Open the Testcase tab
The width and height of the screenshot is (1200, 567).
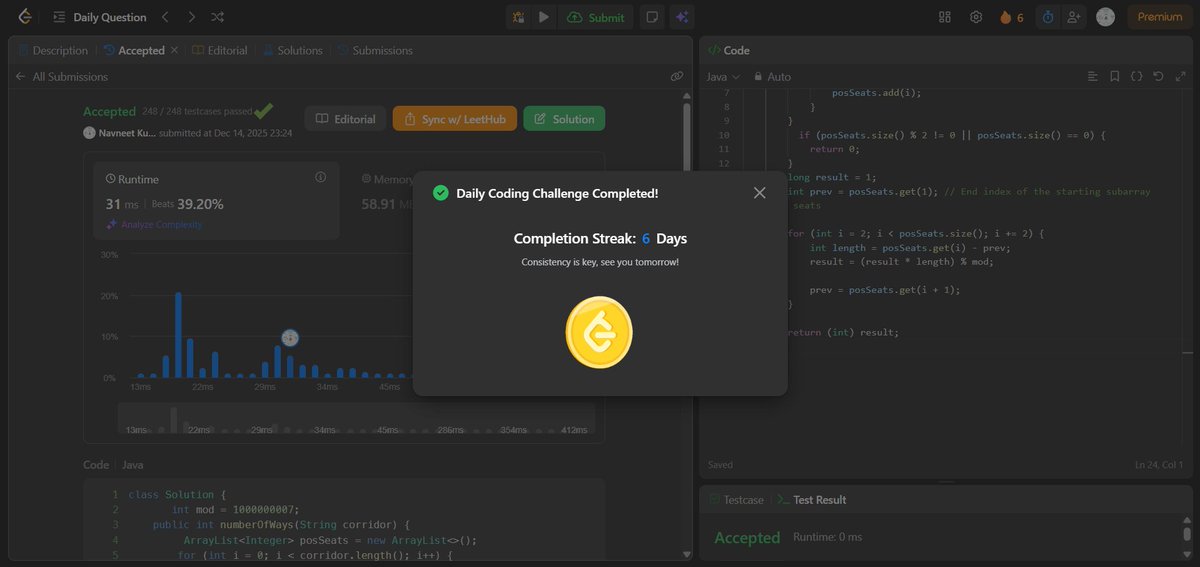pyautogui.click(x=735, y=499)
